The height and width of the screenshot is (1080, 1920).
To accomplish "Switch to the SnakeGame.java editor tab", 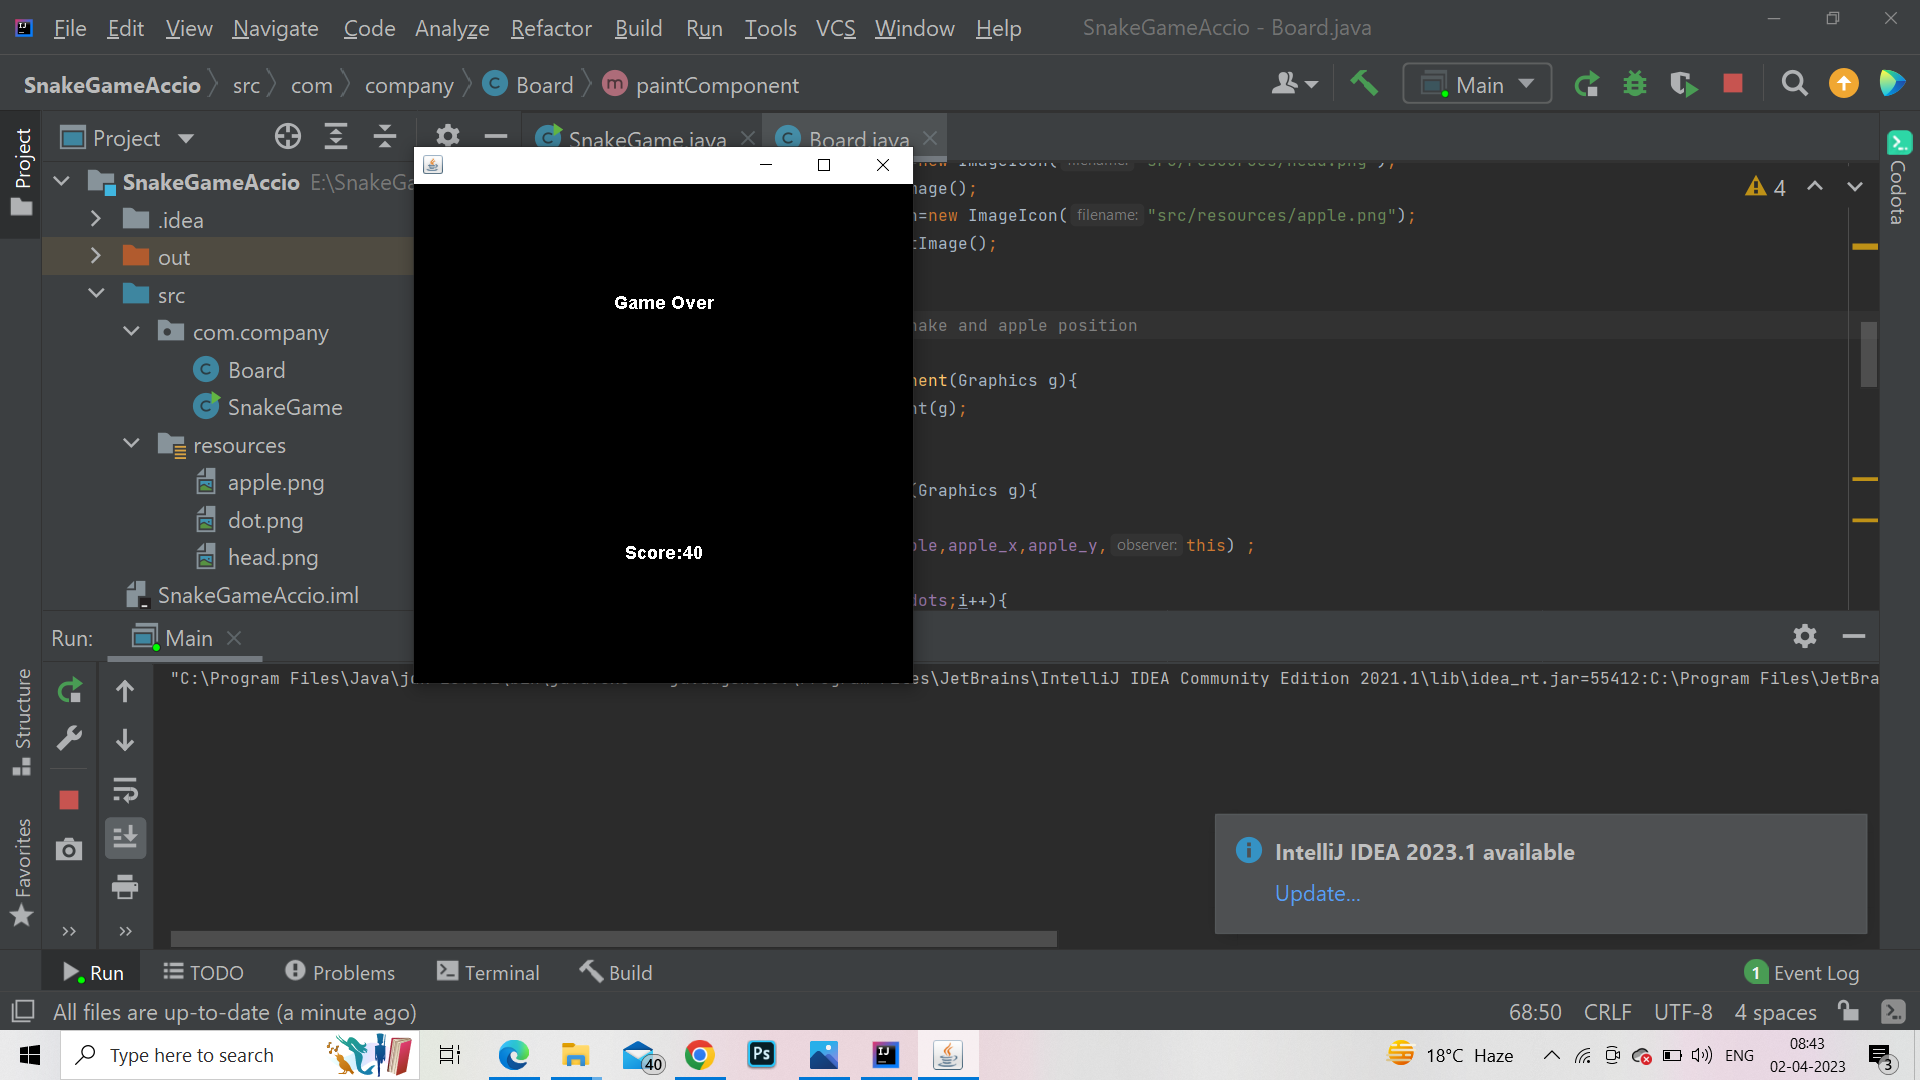I will pyautogui.click(x=645, y=138).
